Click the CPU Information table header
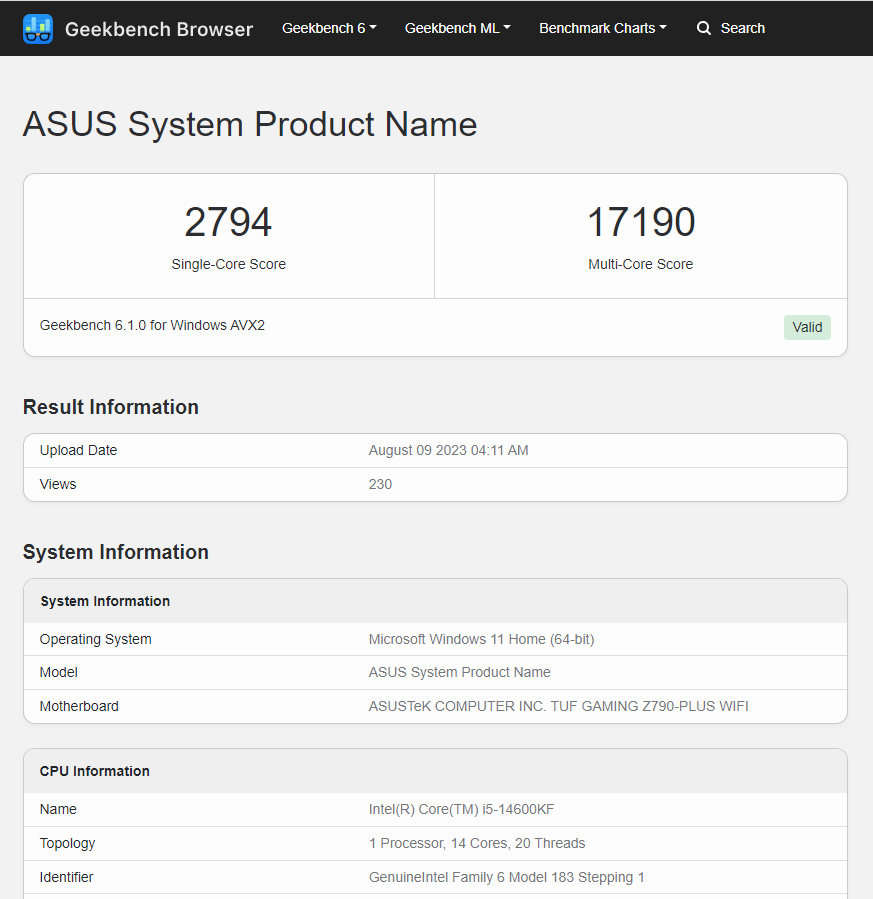 coord(95,771)
